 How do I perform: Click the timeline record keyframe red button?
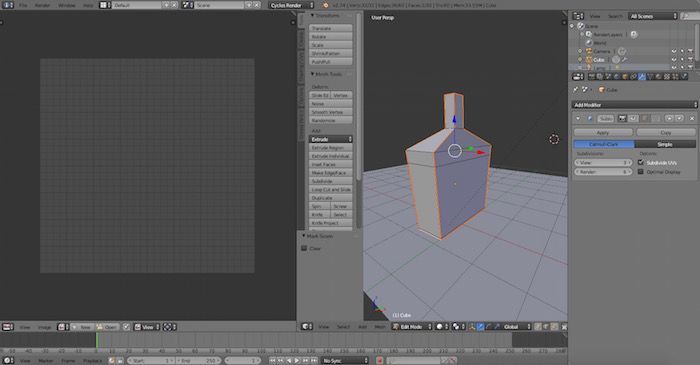pos(380,361)
